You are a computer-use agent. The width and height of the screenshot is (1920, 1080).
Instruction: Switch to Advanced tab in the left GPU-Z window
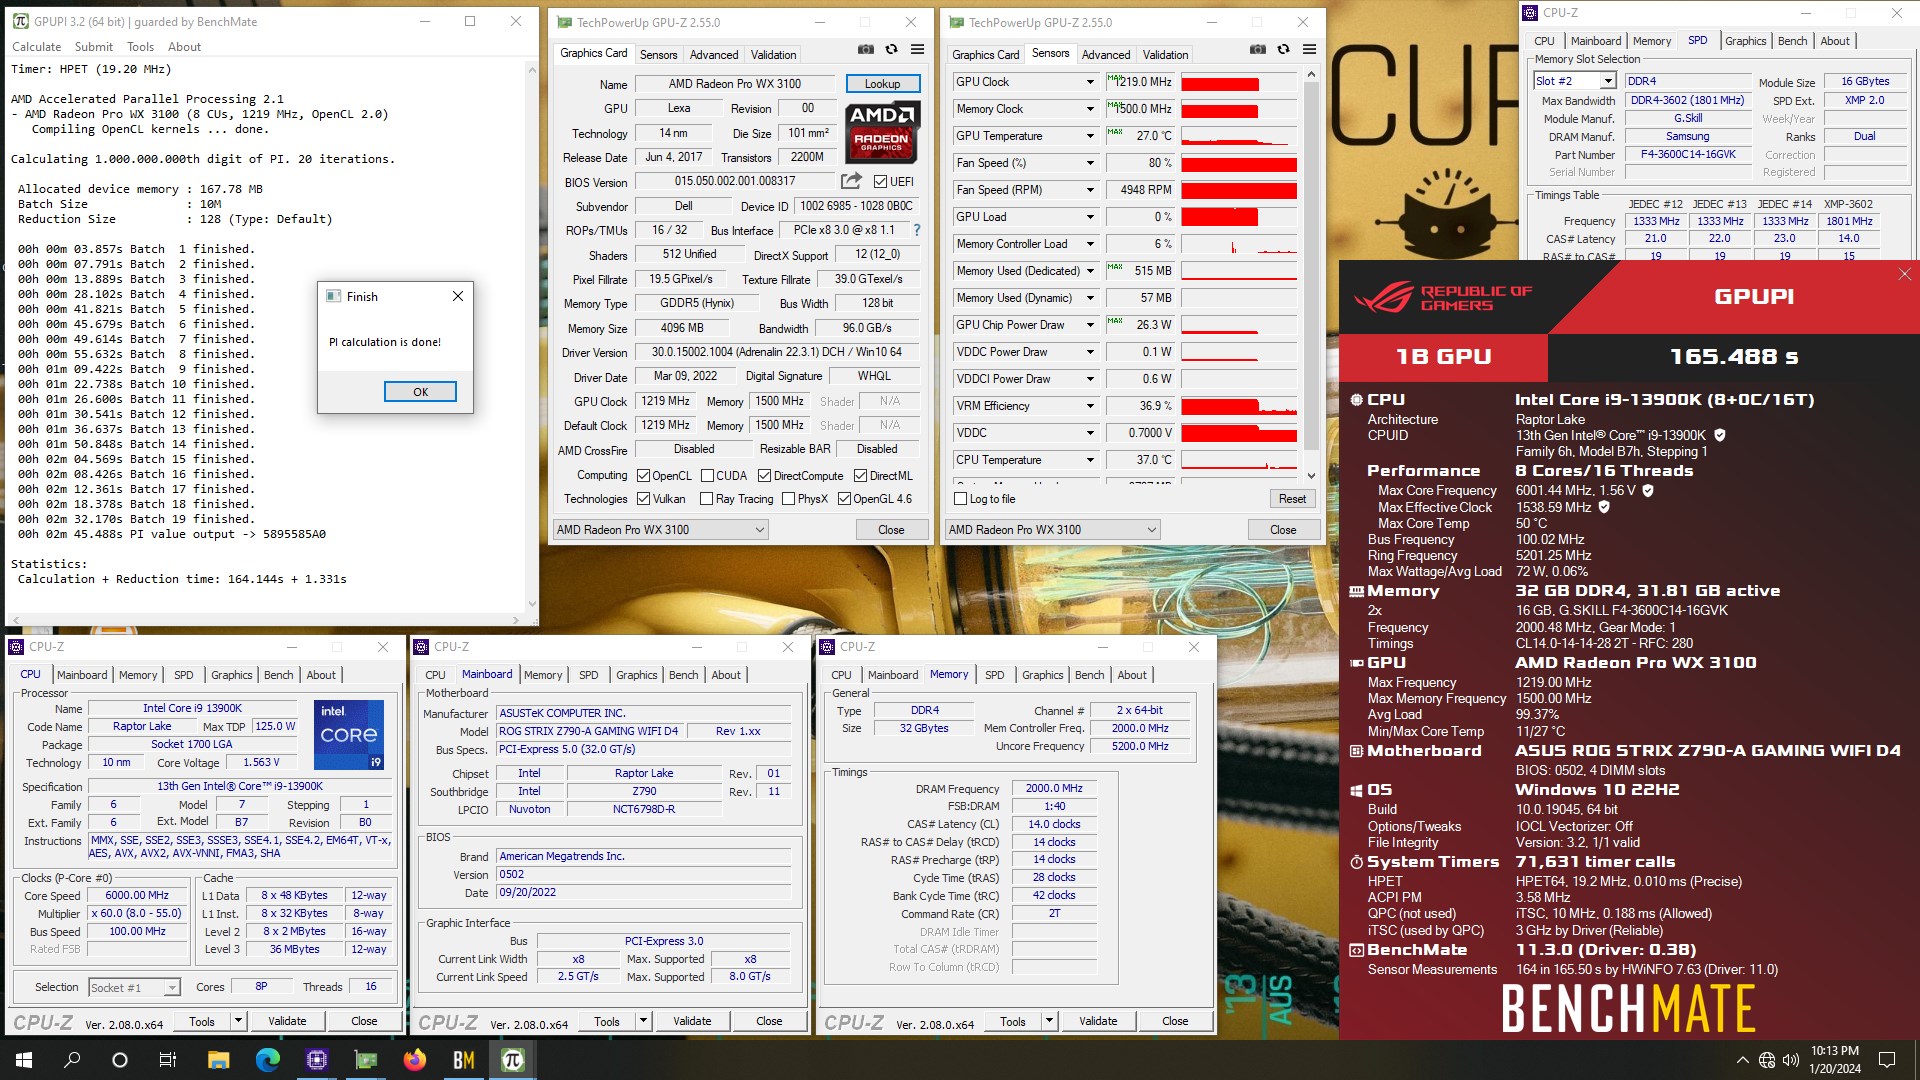[x=714, y=55]
